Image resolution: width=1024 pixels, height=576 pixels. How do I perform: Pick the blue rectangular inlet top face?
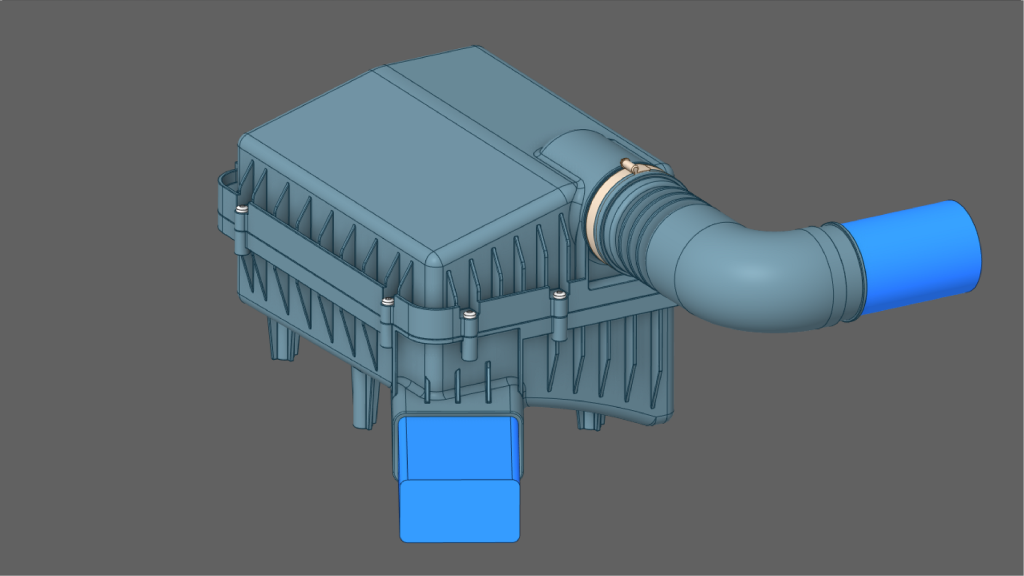(459, 449)
